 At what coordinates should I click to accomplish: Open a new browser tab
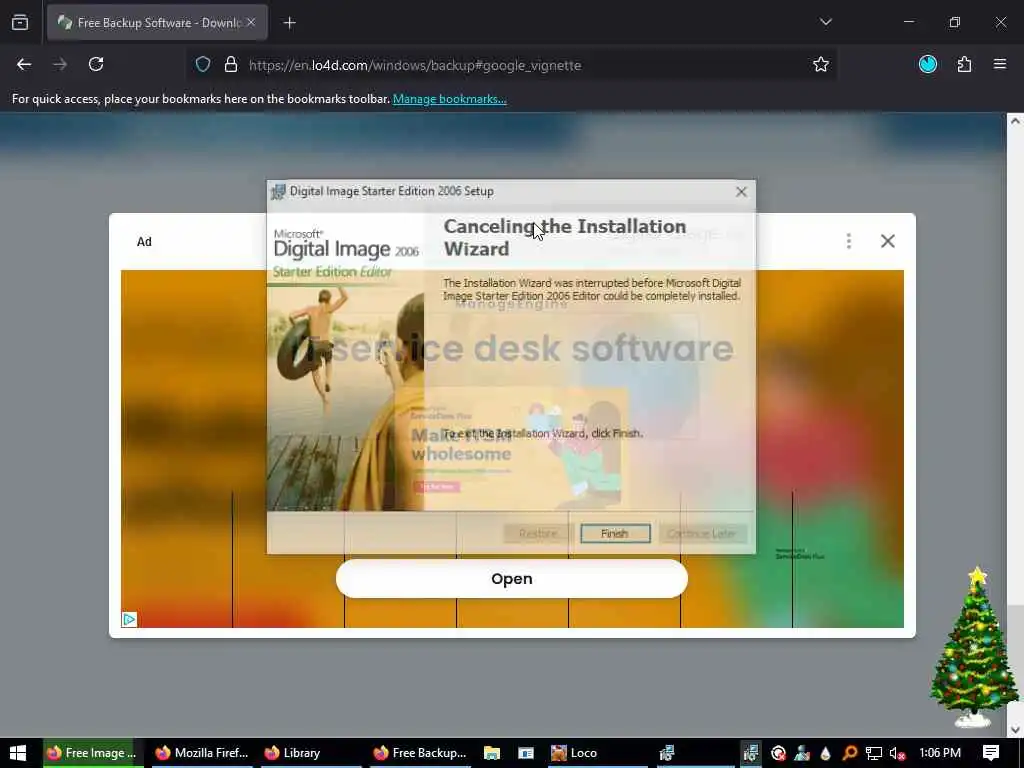click(x=289, y=23)
